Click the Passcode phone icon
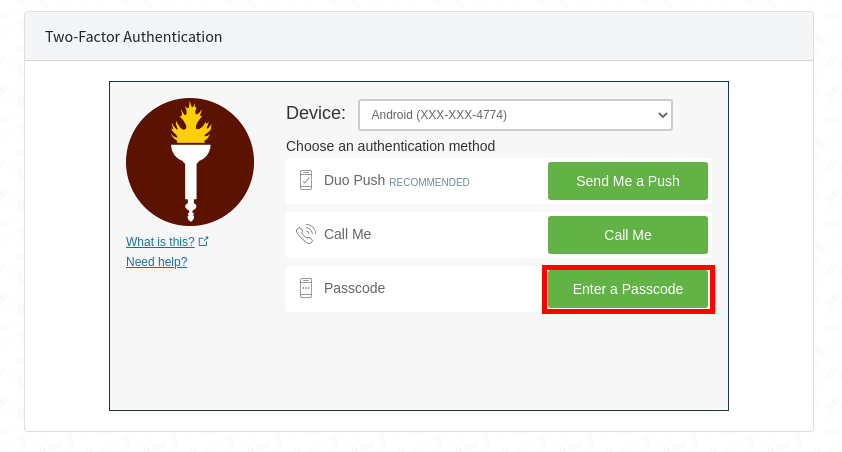 pyautogui.click(x=306, y=288)
